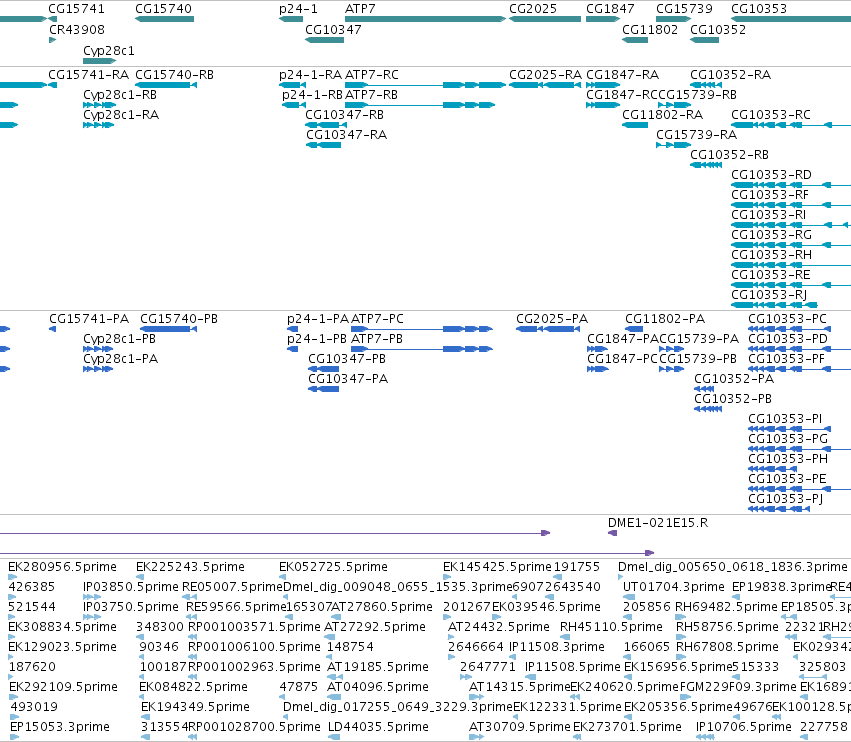Click the CG10347 gene bar
Image resolution: width=851 pixels, height=742 pixels.
[x=325, y=40]
